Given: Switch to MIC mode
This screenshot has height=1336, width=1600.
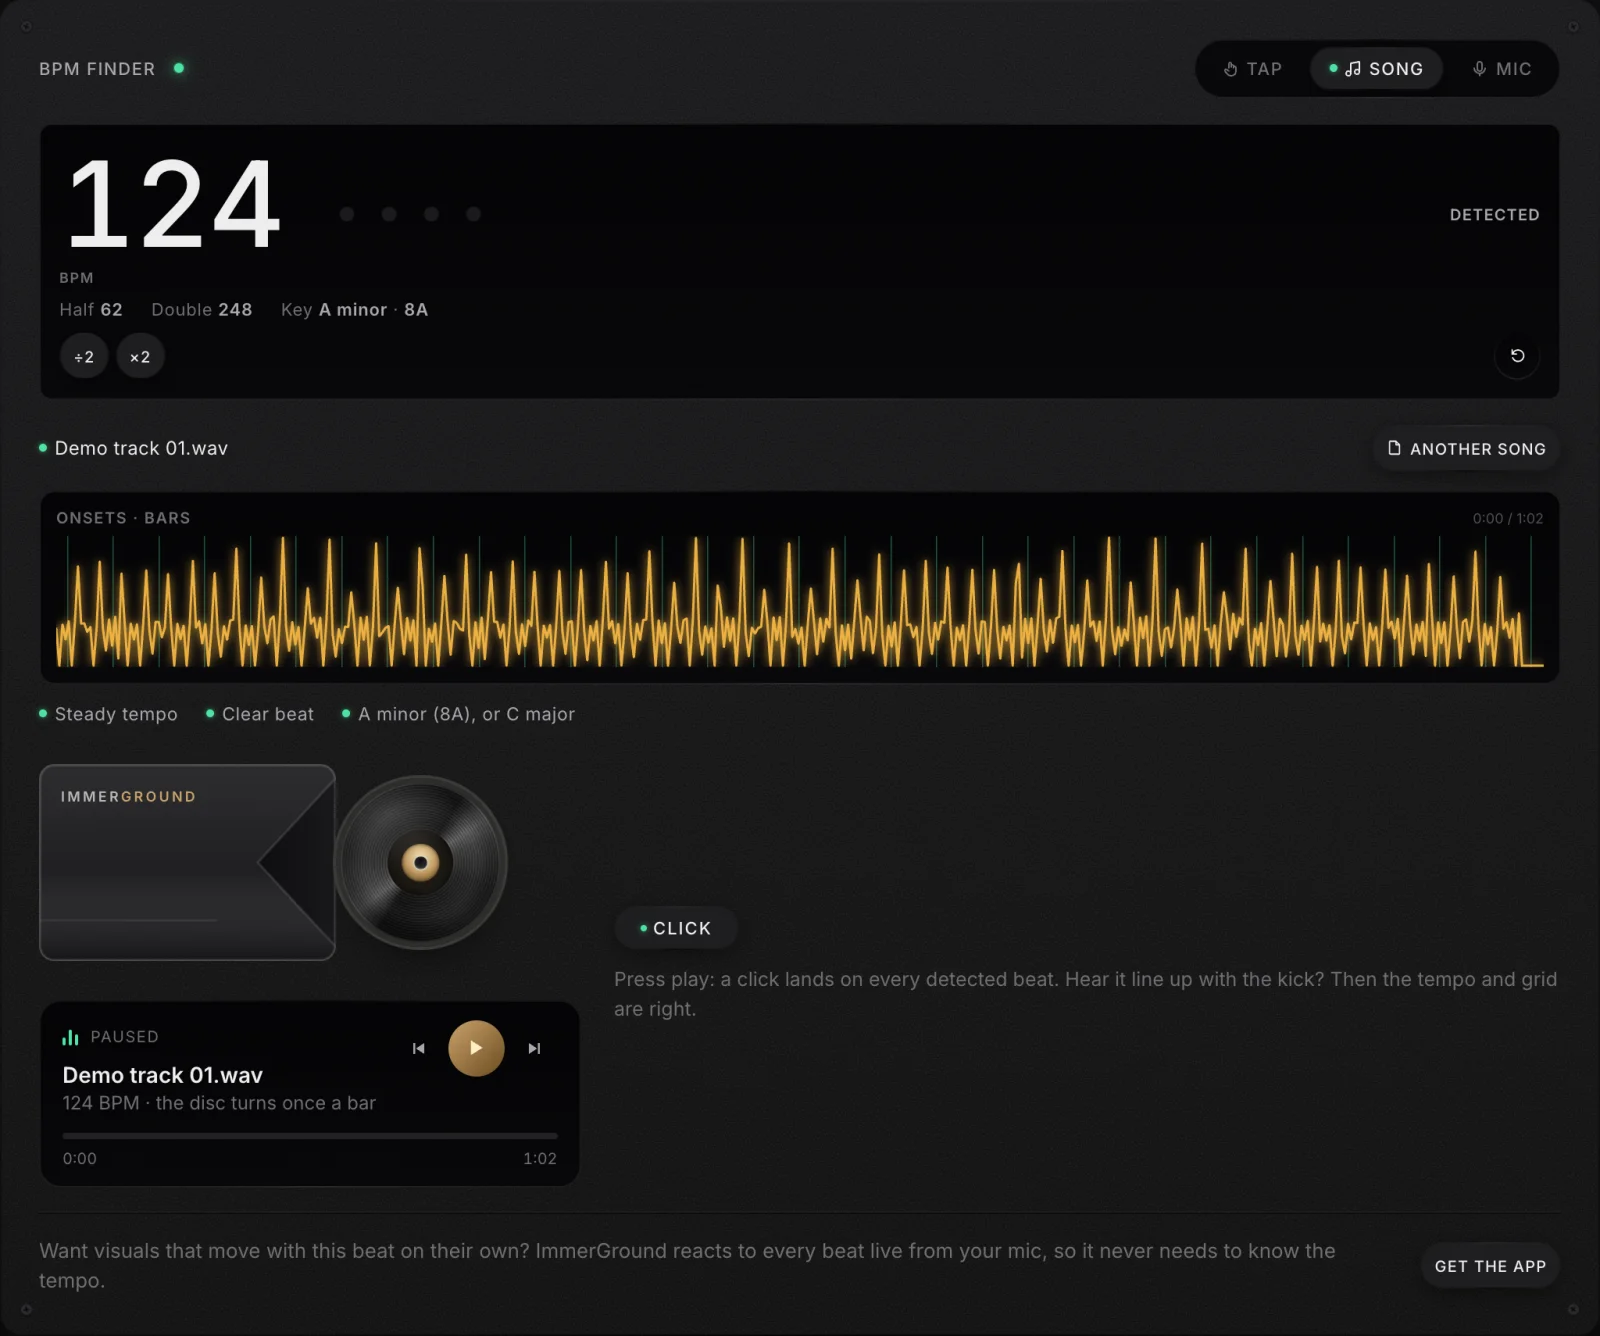Looking at the screenshot, I should coord(1501,69).
